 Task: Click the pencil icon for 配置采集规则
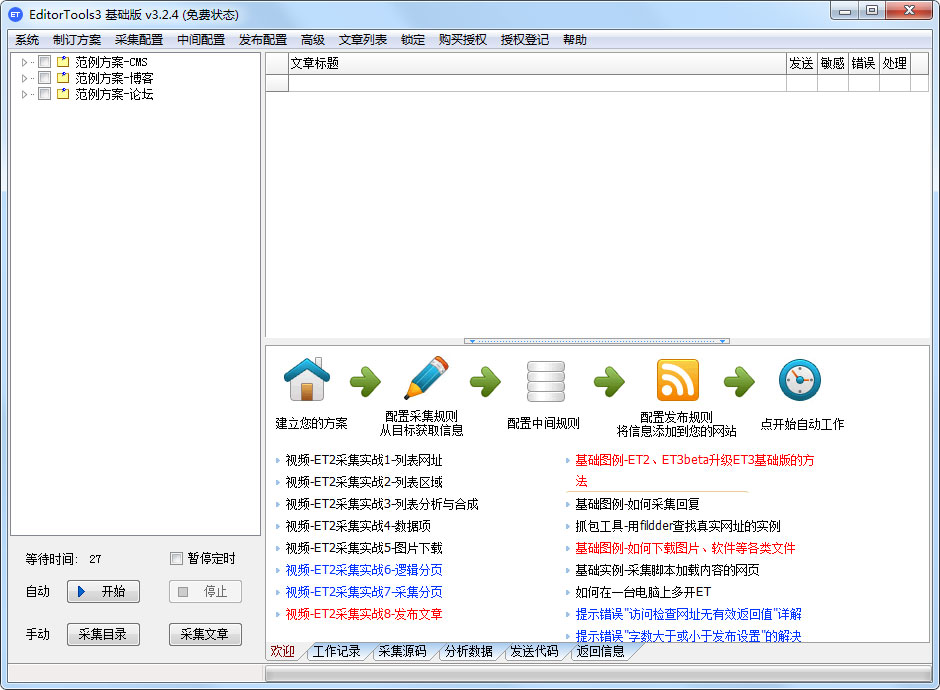pyautogui.click(x=426, y=378)
